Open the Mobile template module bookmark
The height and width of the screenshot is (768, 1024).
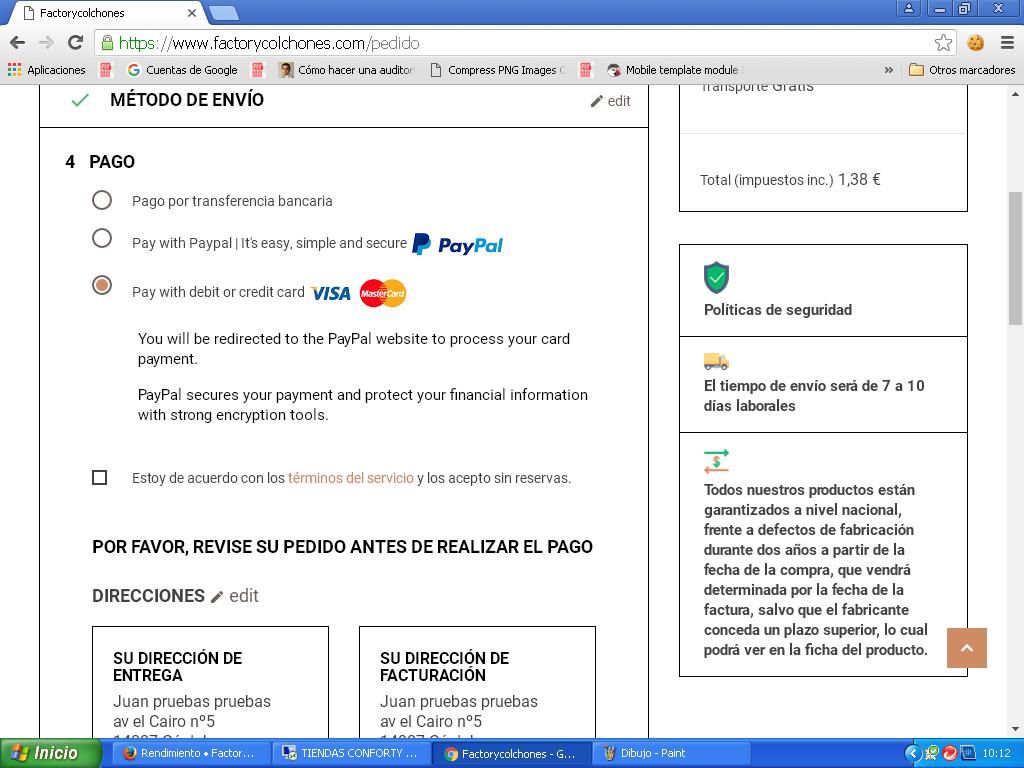pyautogui.click(x=673, y=70)
